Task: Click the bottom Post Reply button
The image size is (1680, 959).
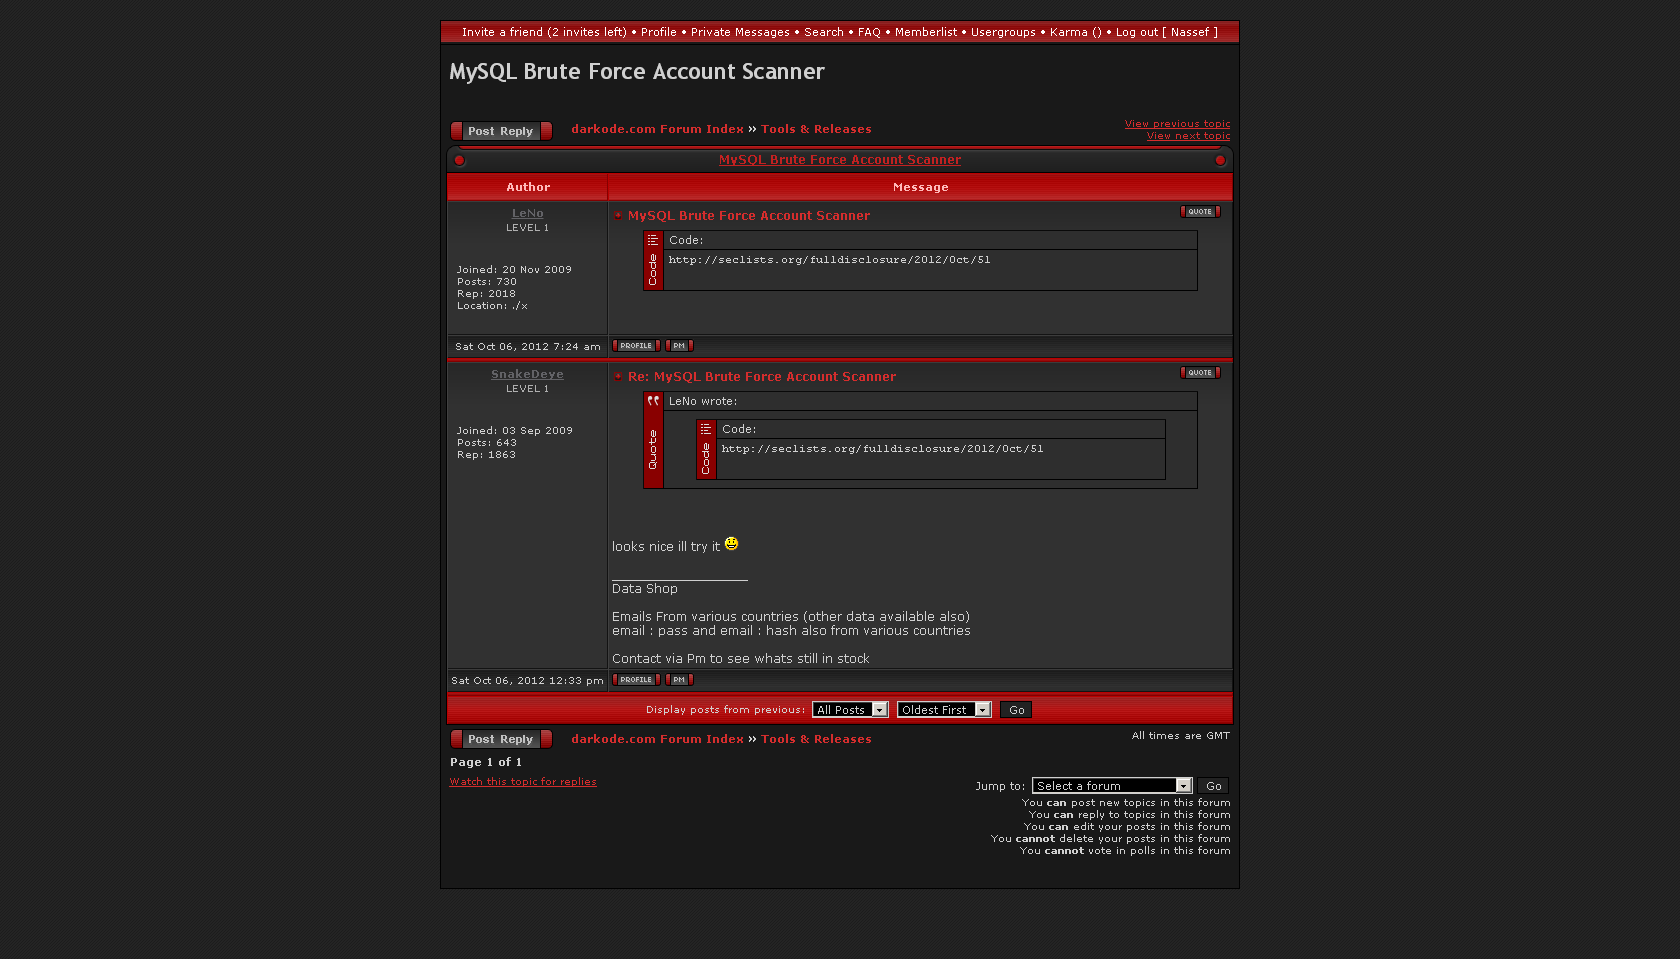Action: point(501,739)
